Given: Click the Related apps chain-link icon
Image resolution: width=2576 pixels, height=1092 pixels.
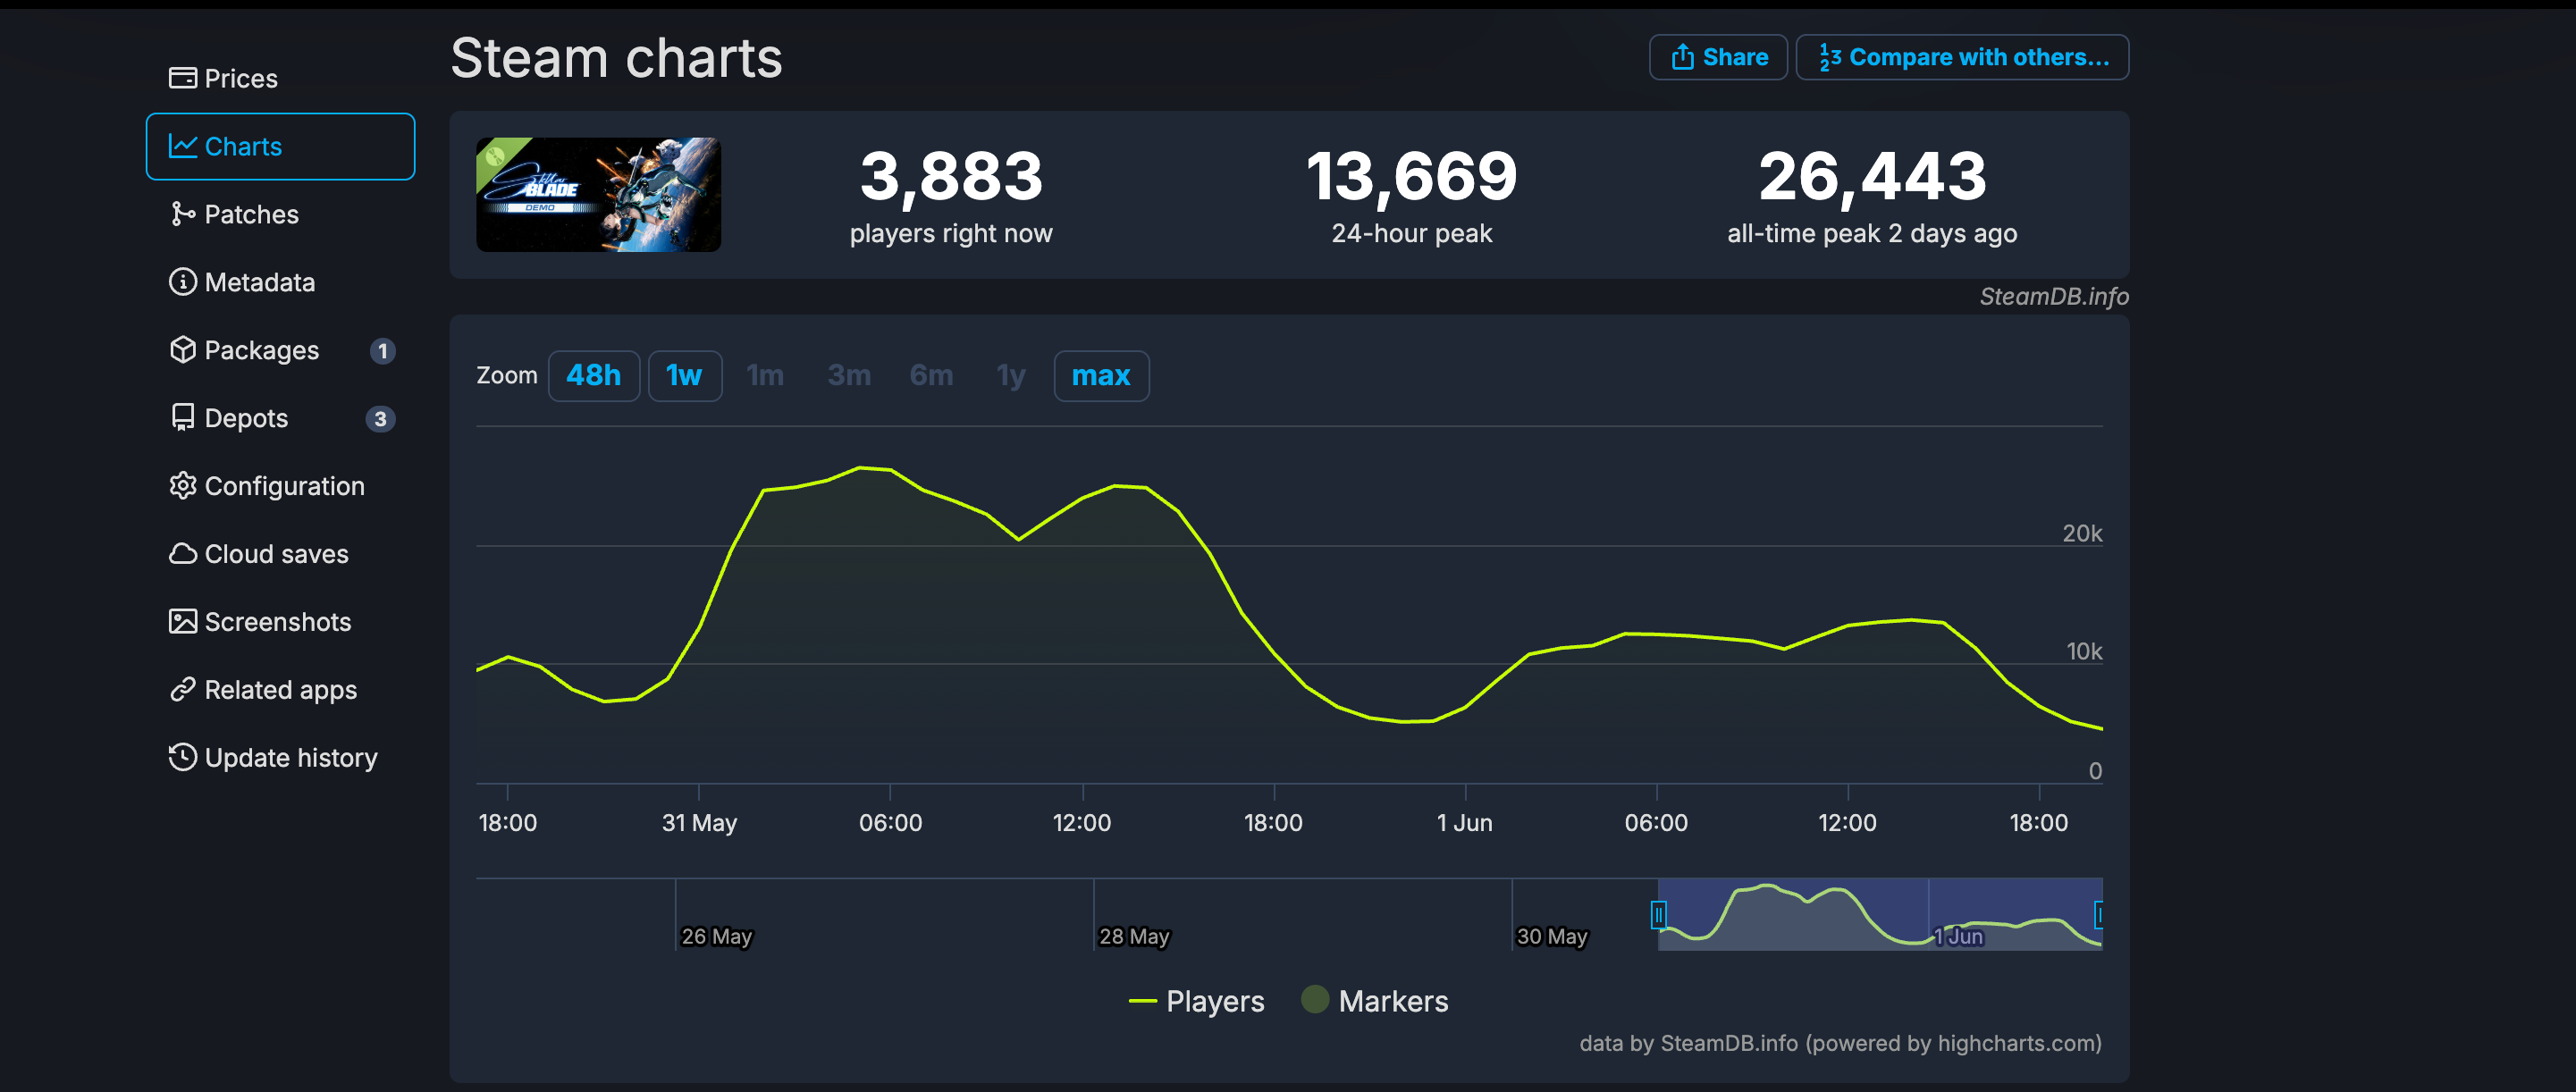Looking at the screenshot, I should [x=183, y=690].
